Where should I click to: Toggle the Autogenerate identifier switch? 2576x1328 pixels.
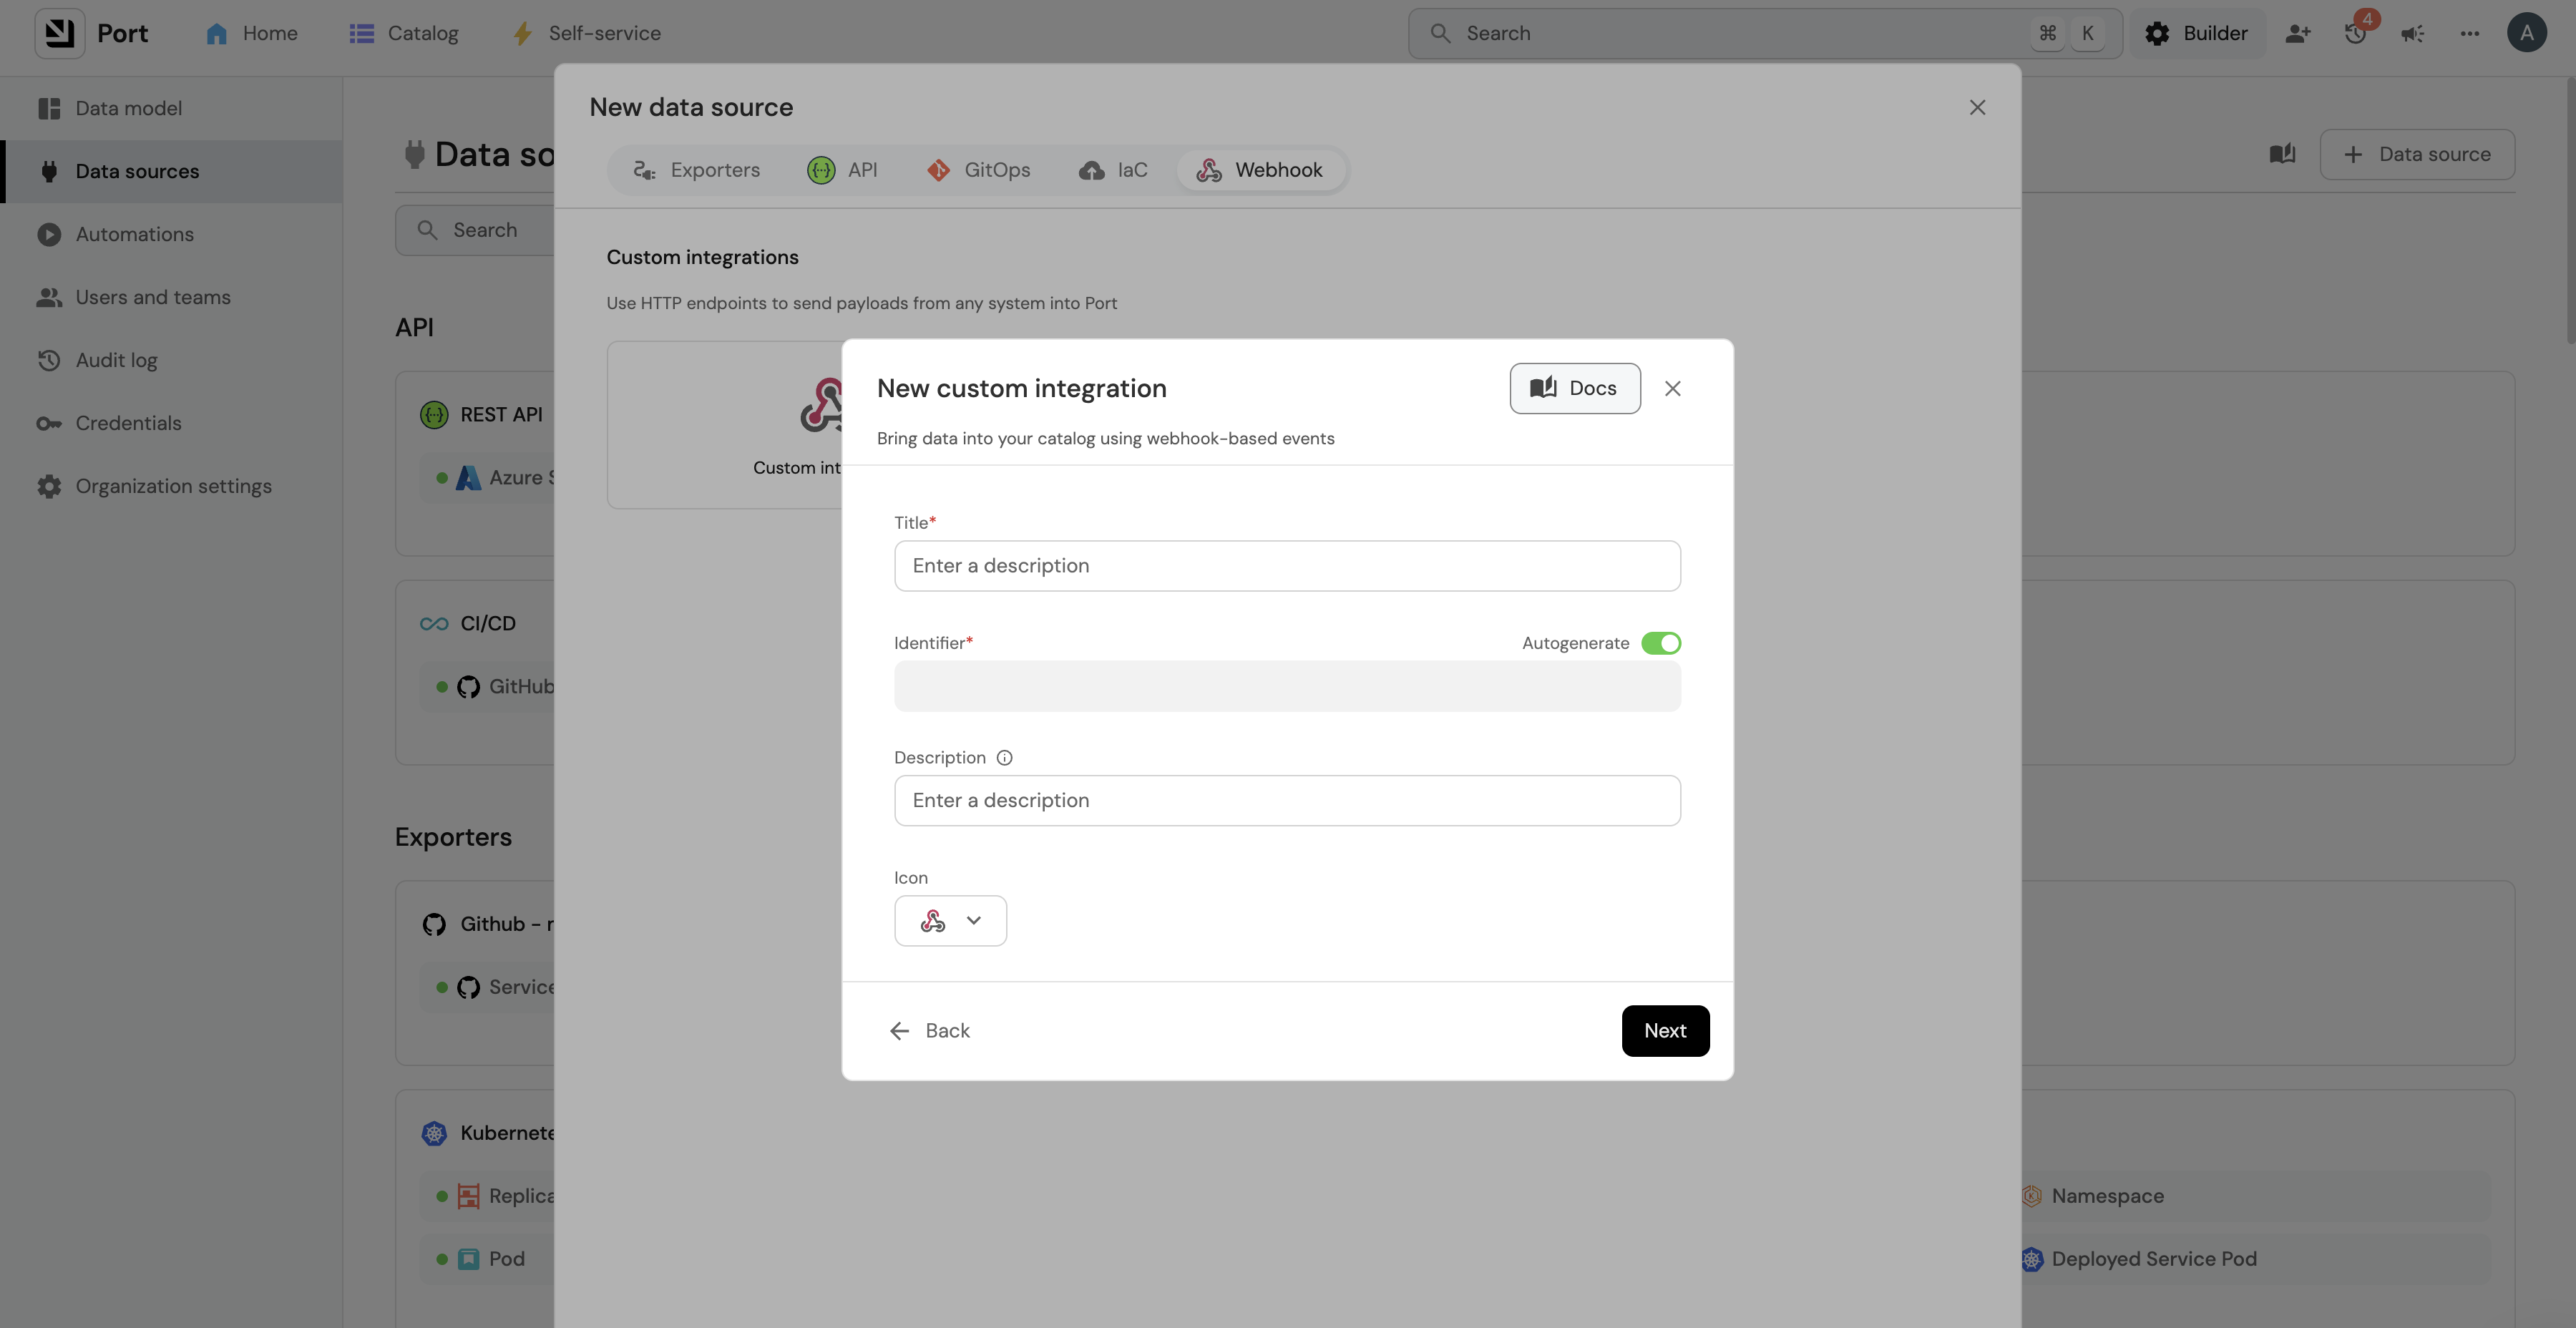[x=1660, y=643]
